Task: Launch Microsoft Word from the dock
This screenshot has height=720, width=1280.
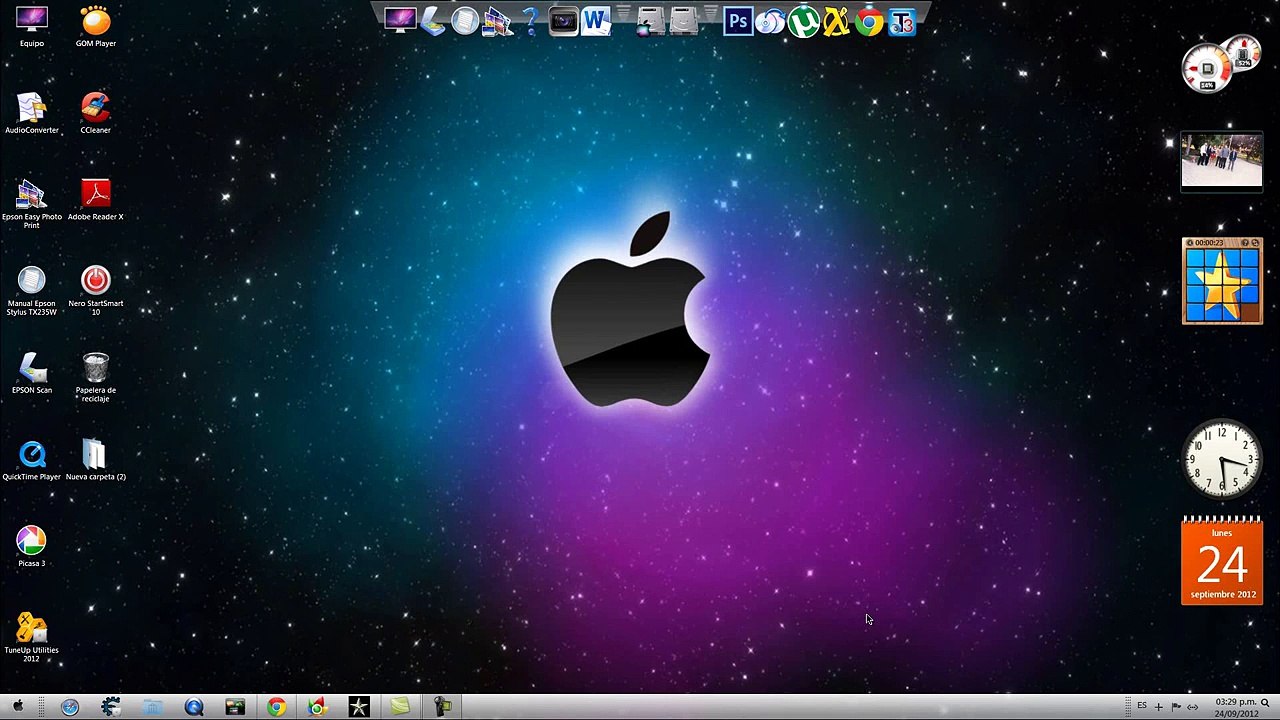Action: pyautogui.click(x=595, y=20)
